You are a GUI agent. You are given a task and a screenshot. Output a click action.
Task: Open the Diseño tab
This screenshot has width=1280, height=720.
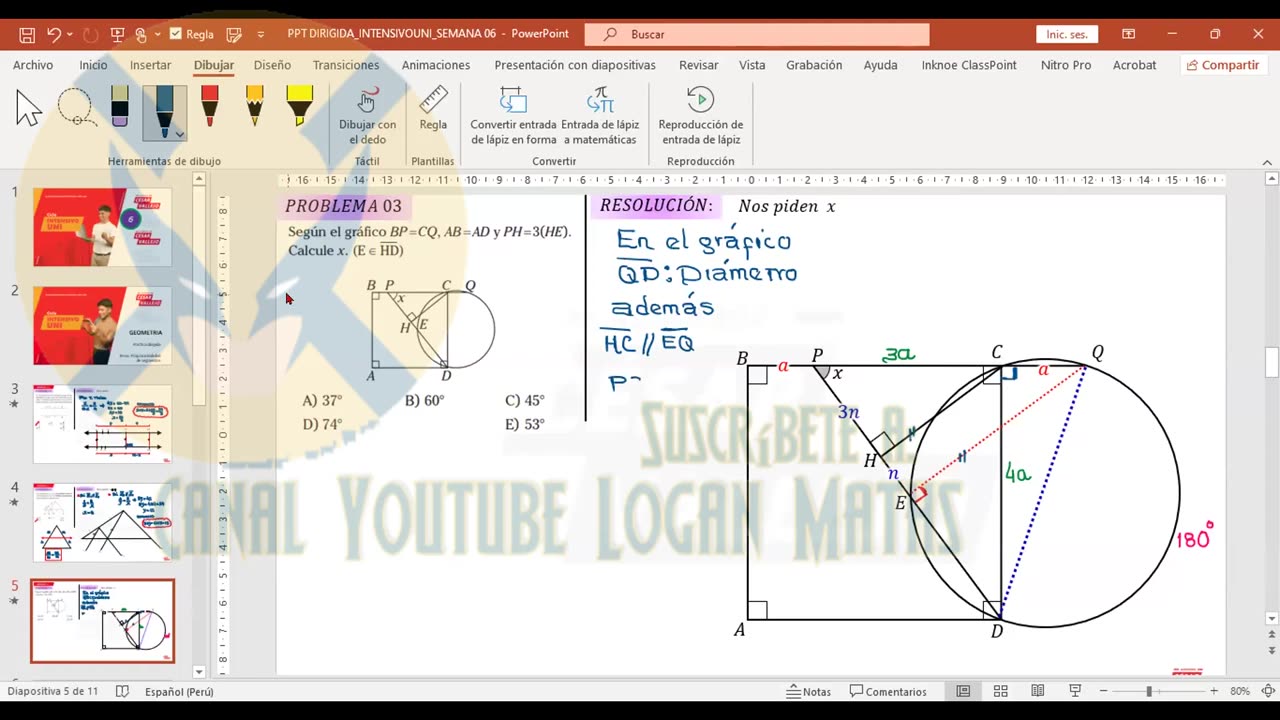click(272, 65)
